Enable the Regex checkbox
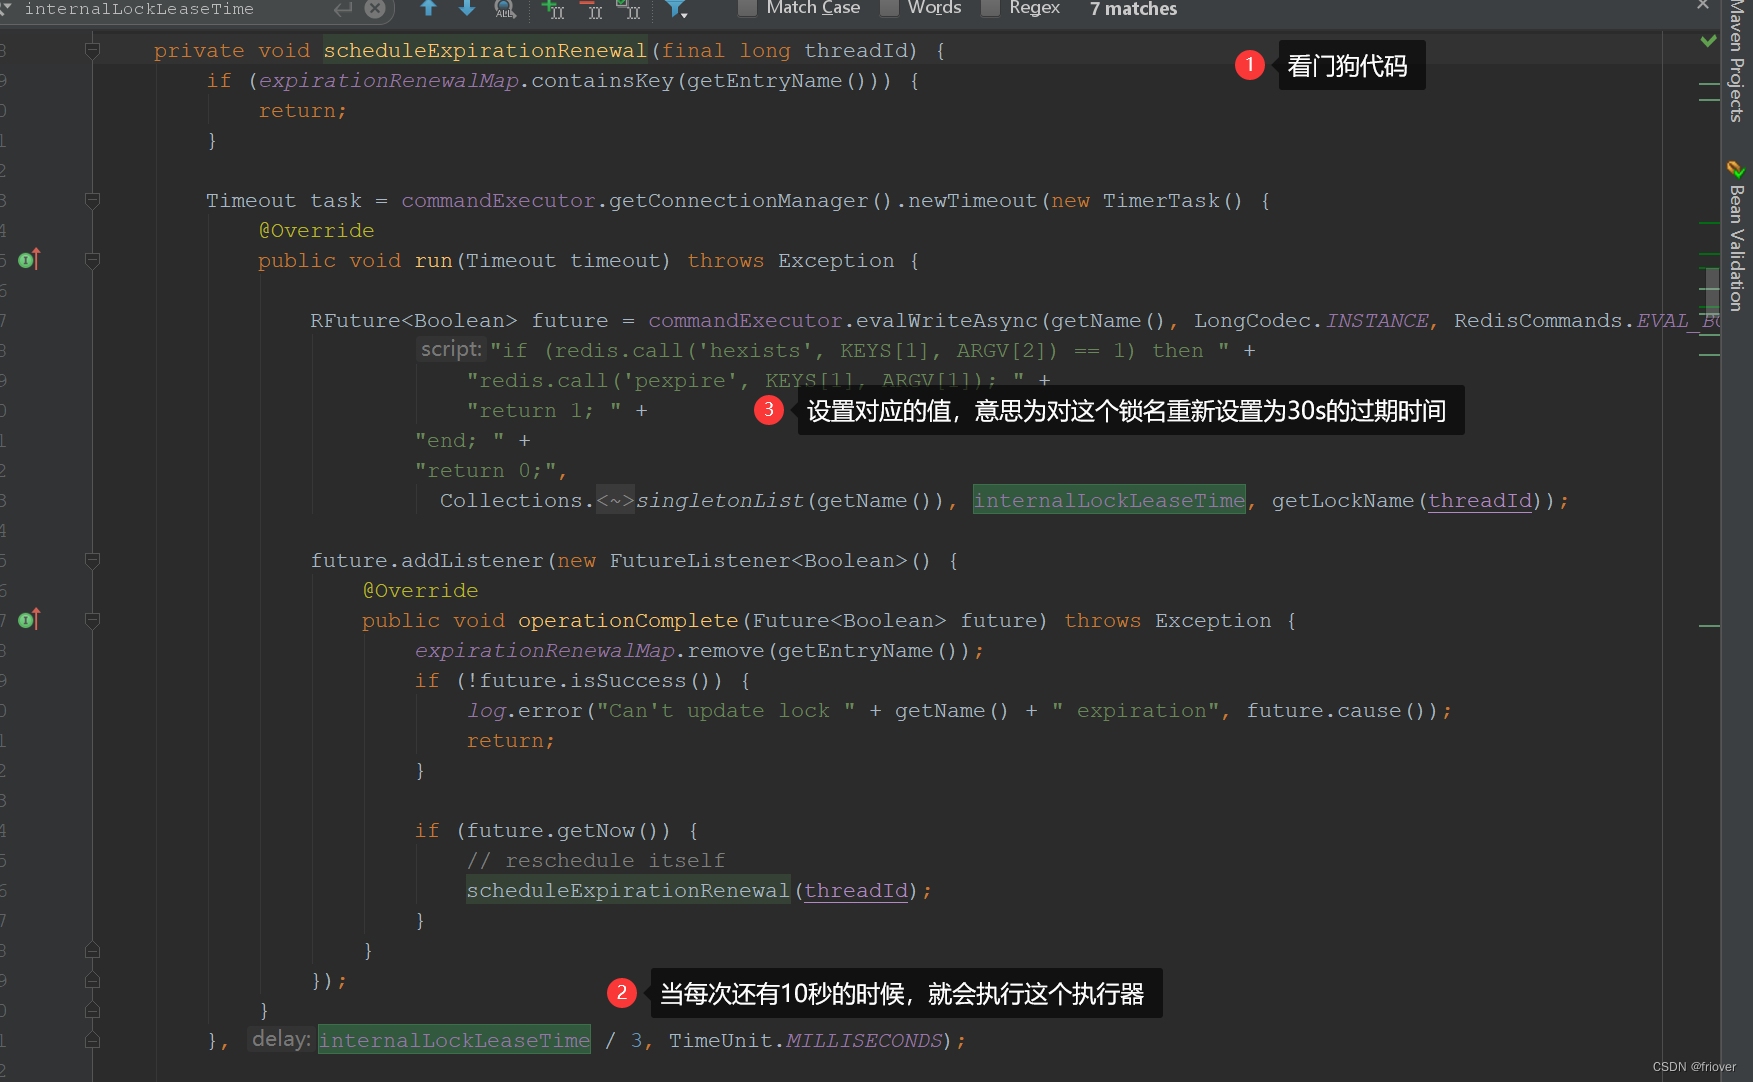The height and width of the screenshot is (1082, 1753). click(990, 8)
